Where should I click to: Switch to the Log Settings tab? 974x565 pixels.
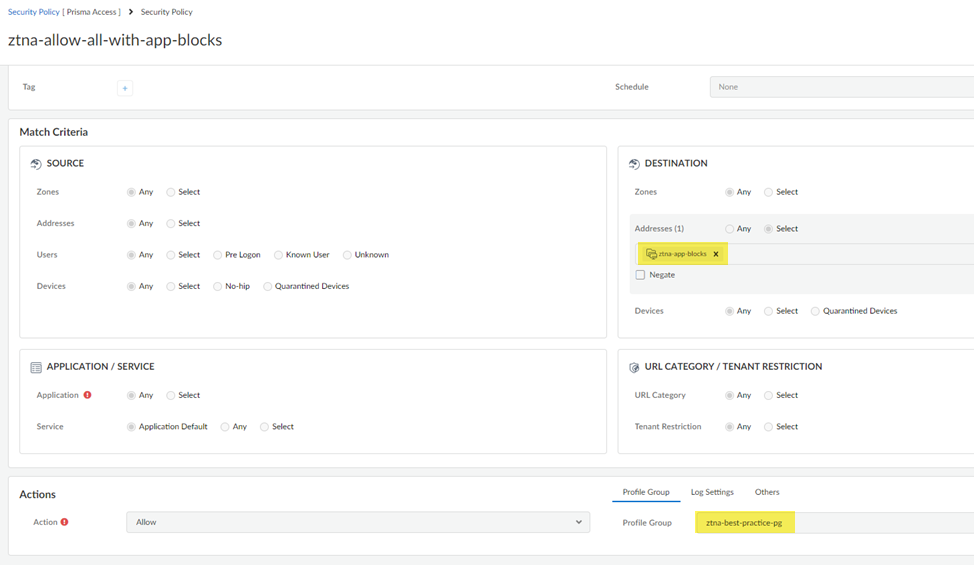[712, 492]
